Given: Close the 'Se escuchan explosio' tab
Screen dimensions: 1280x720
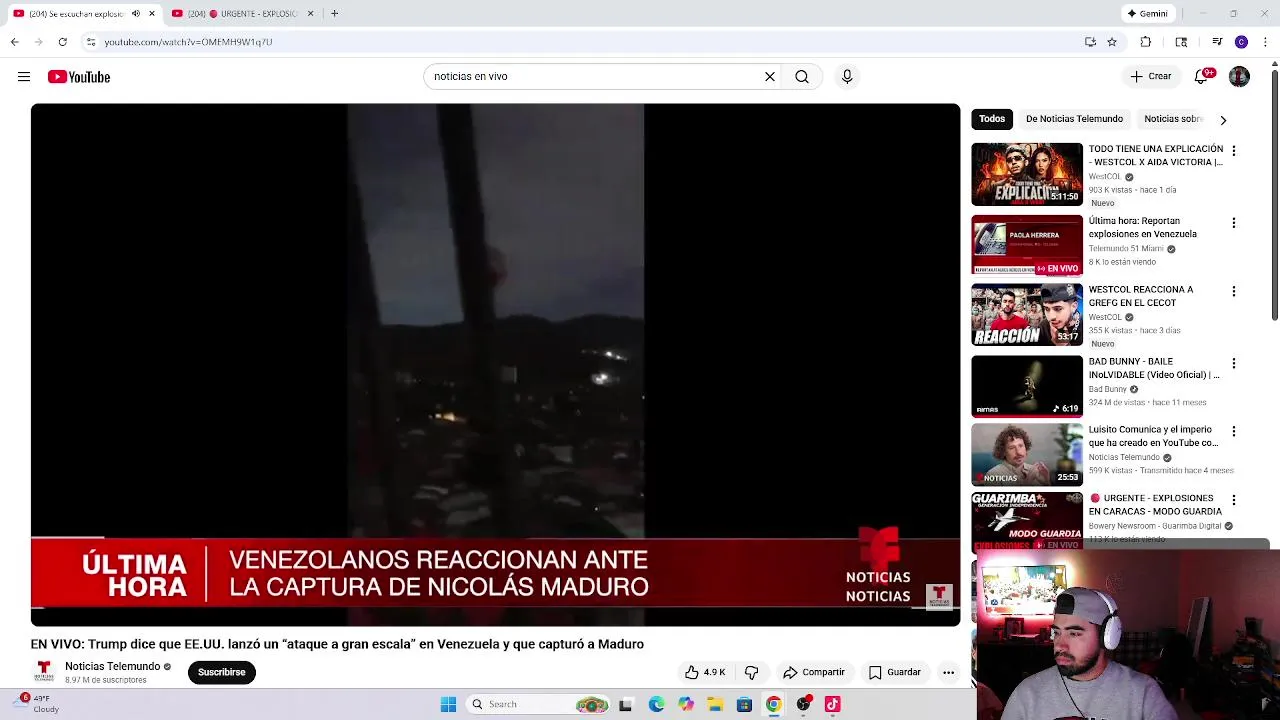Looking at the screenshot, I should (152, 14).
